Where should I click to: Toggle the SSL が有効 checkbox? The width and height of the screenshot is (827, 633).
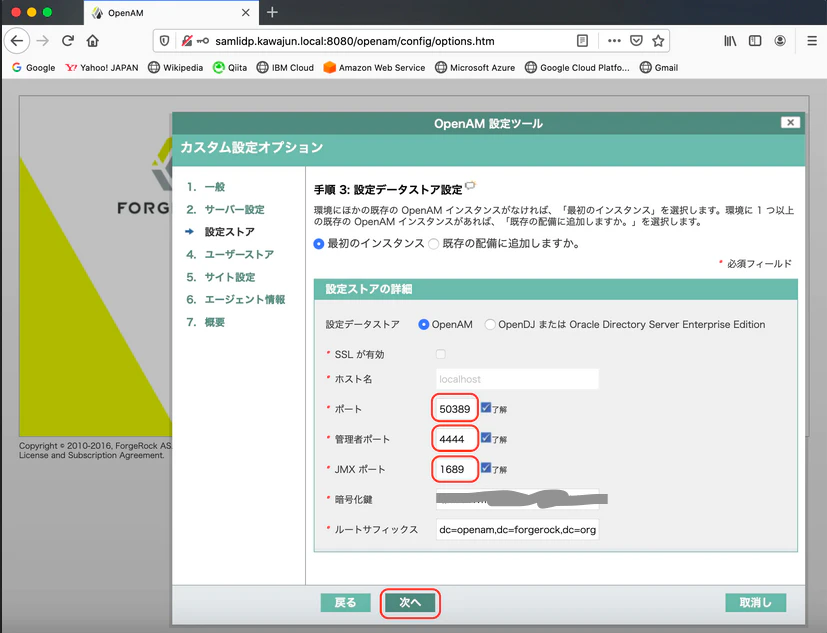click(441, 354)
